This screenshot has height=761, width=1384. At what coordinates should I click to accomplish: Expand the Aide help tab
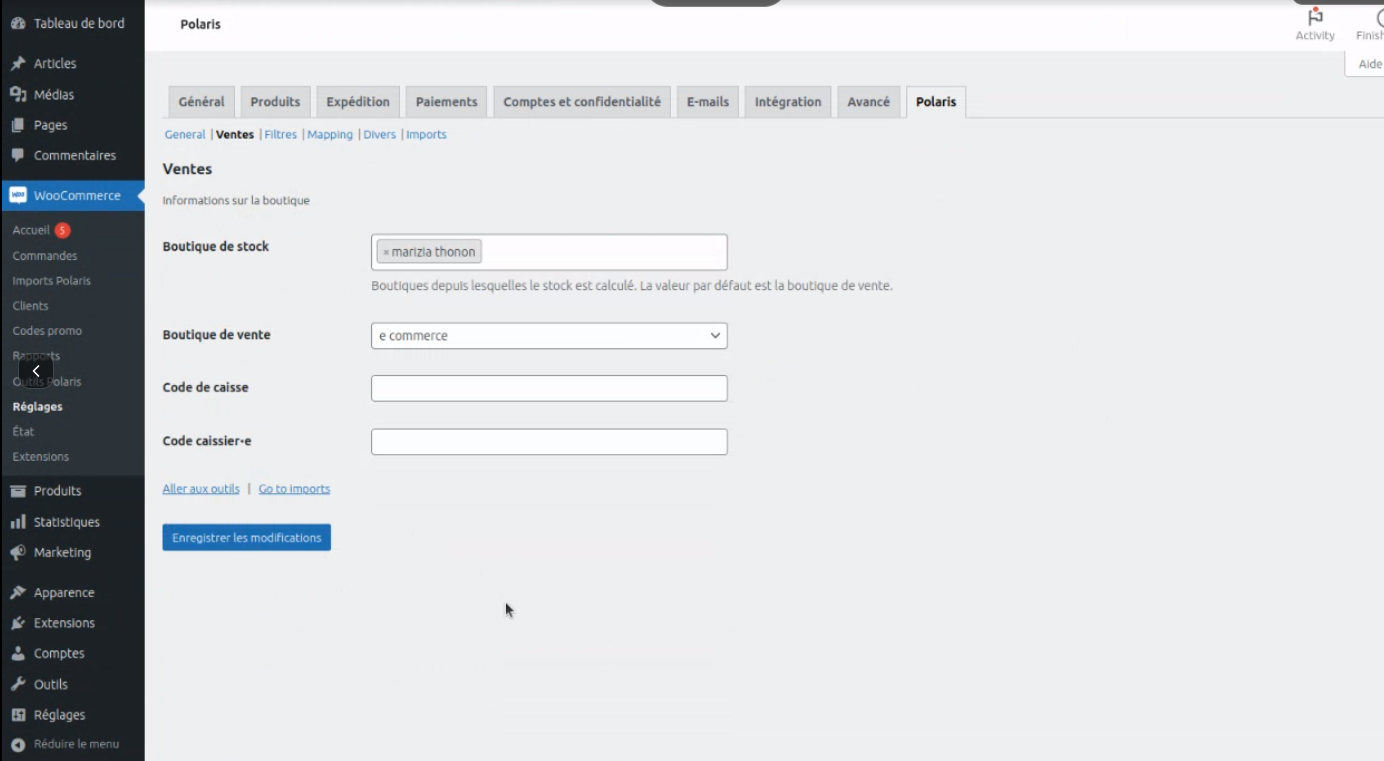click(x=1368, y=64)
